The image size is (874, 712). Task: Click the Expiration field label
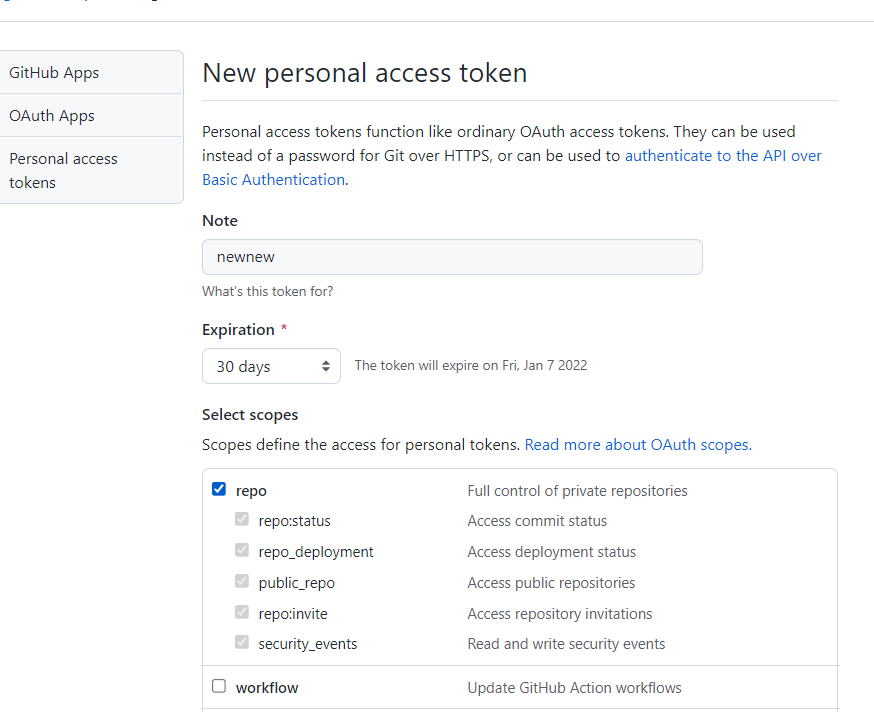point(238,330)
